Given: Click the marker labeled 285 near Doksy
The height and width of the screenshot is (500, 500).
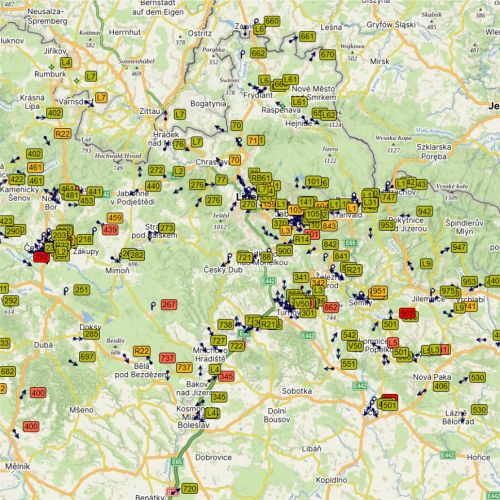Looking at the screenshot, I should click(x=91, y=334).
